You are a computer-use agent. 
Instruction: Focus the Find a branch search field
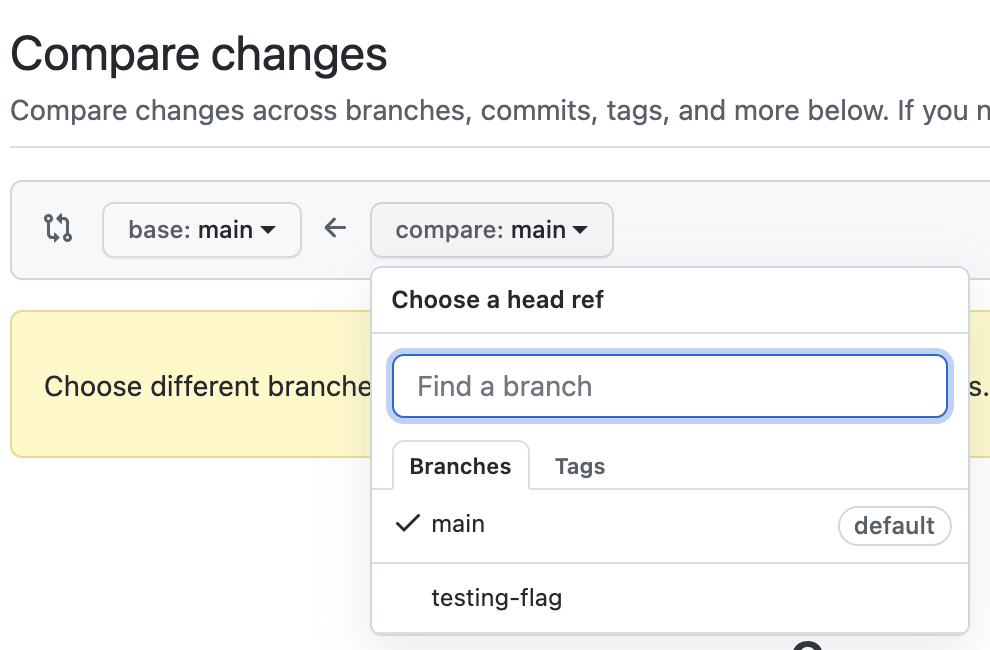[x=669, y=386]
